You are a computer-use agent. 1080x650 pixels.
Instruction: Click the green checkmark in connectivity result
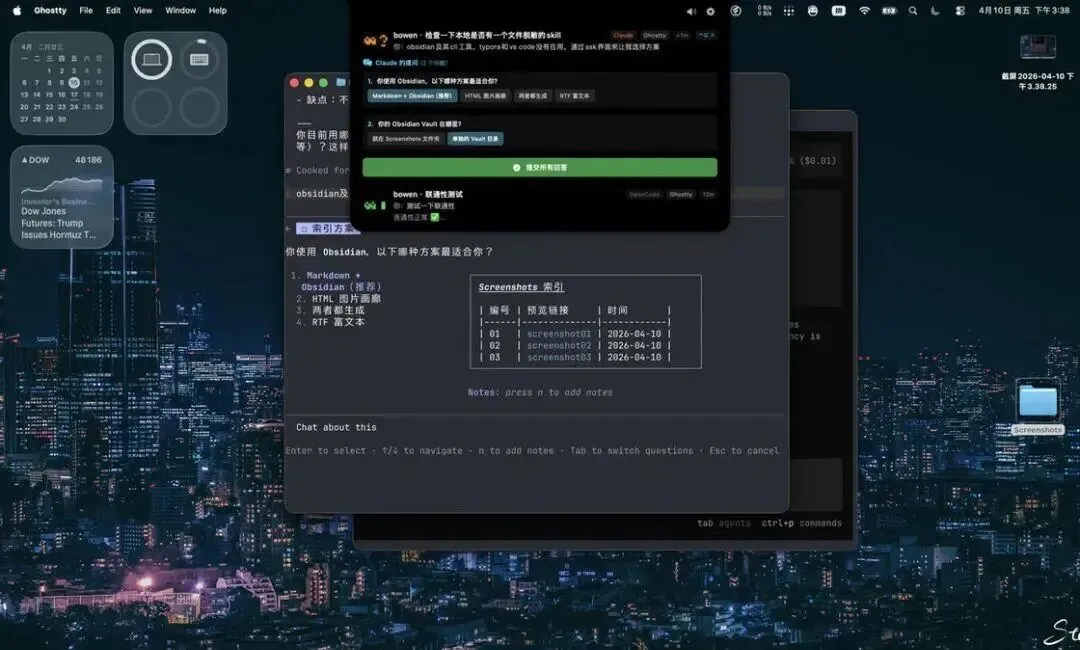click(x=435, y=217)
